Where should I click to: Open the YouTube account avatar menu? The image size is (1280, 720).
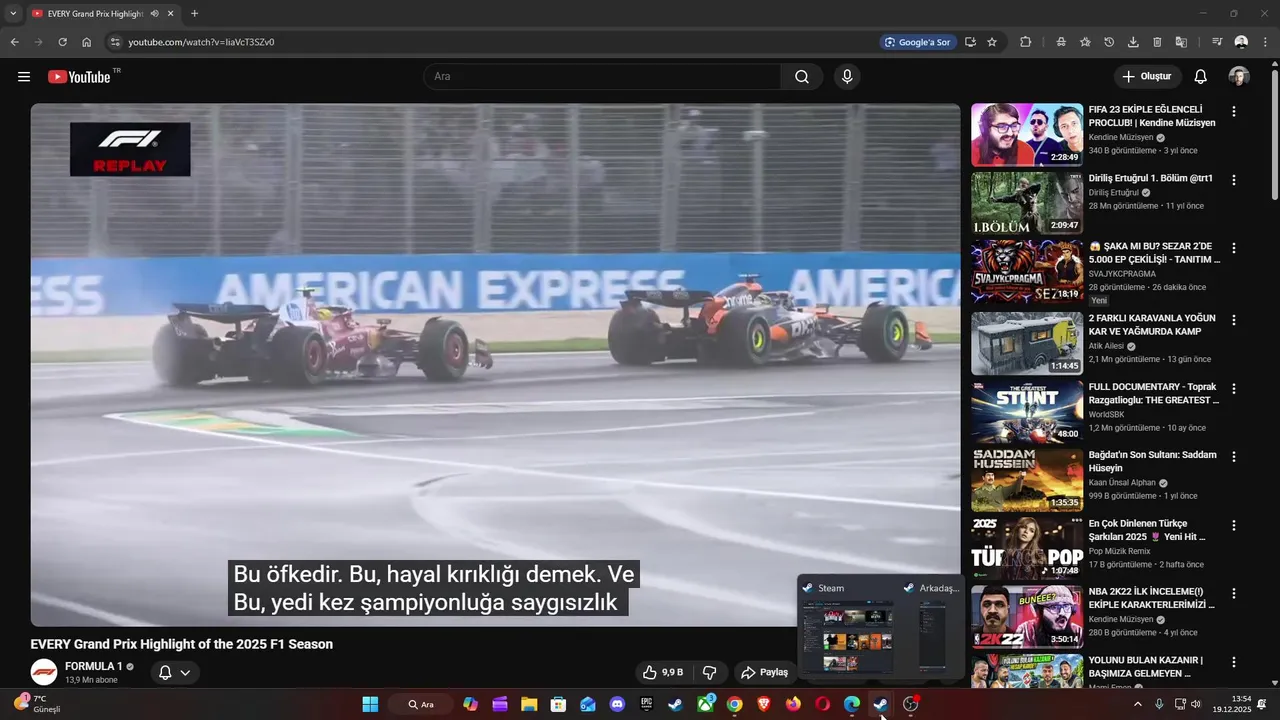pos(1239,77)
